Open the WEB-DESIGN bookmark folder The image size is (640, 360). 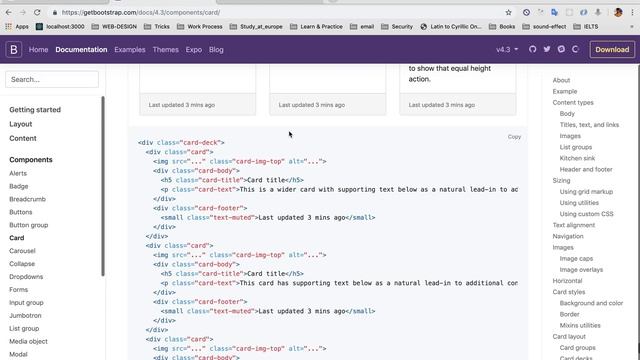[114, 27]
